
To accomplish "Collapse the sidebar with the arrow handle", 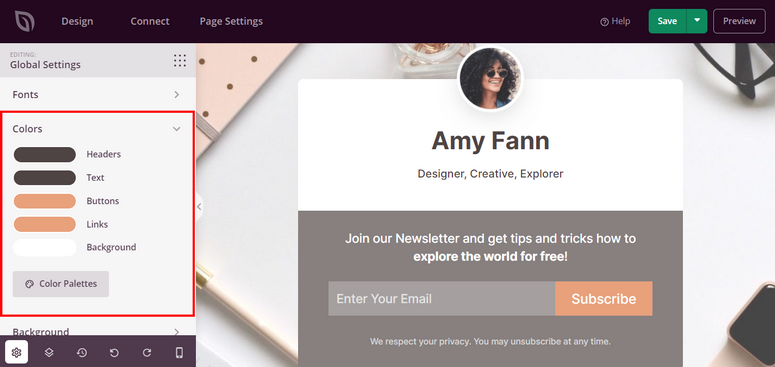I will 199,207.
